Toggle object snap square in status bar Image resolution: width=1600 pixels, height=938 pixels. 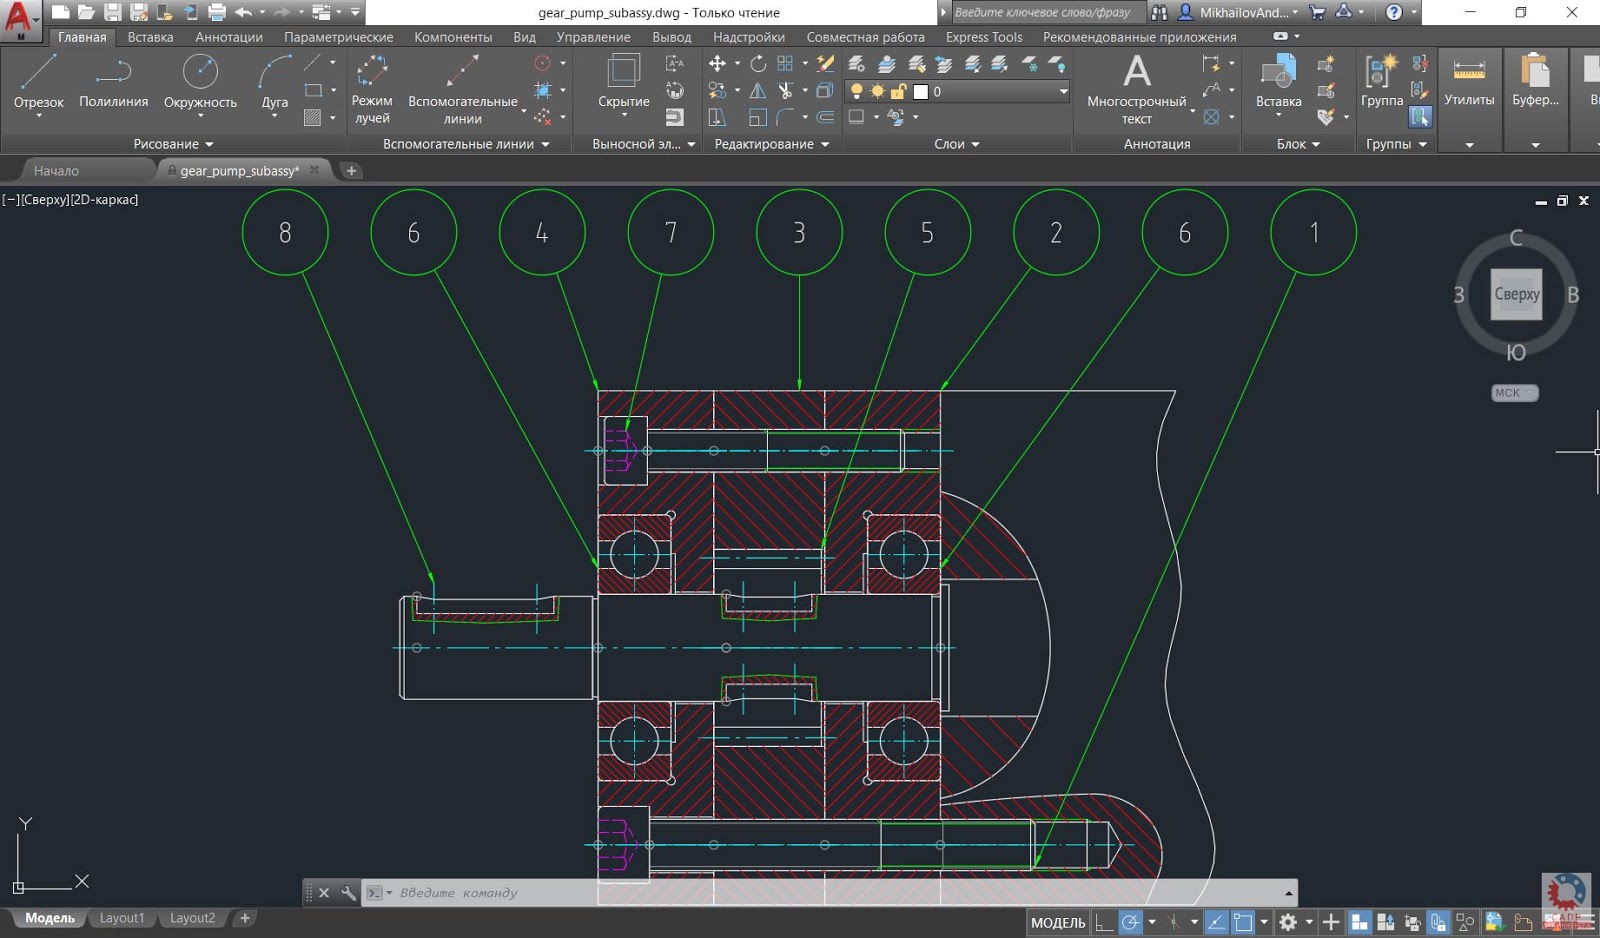coord(1243,922)
